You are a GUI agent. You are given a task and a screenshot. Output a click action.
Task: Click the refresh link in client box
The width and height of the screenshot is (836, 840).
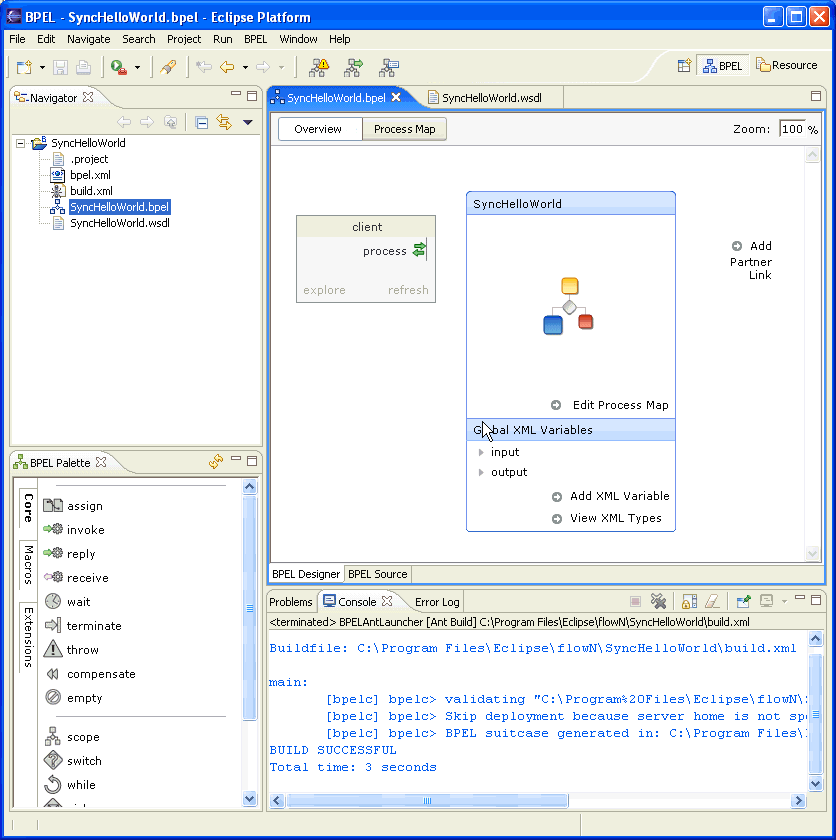[408, 290]
